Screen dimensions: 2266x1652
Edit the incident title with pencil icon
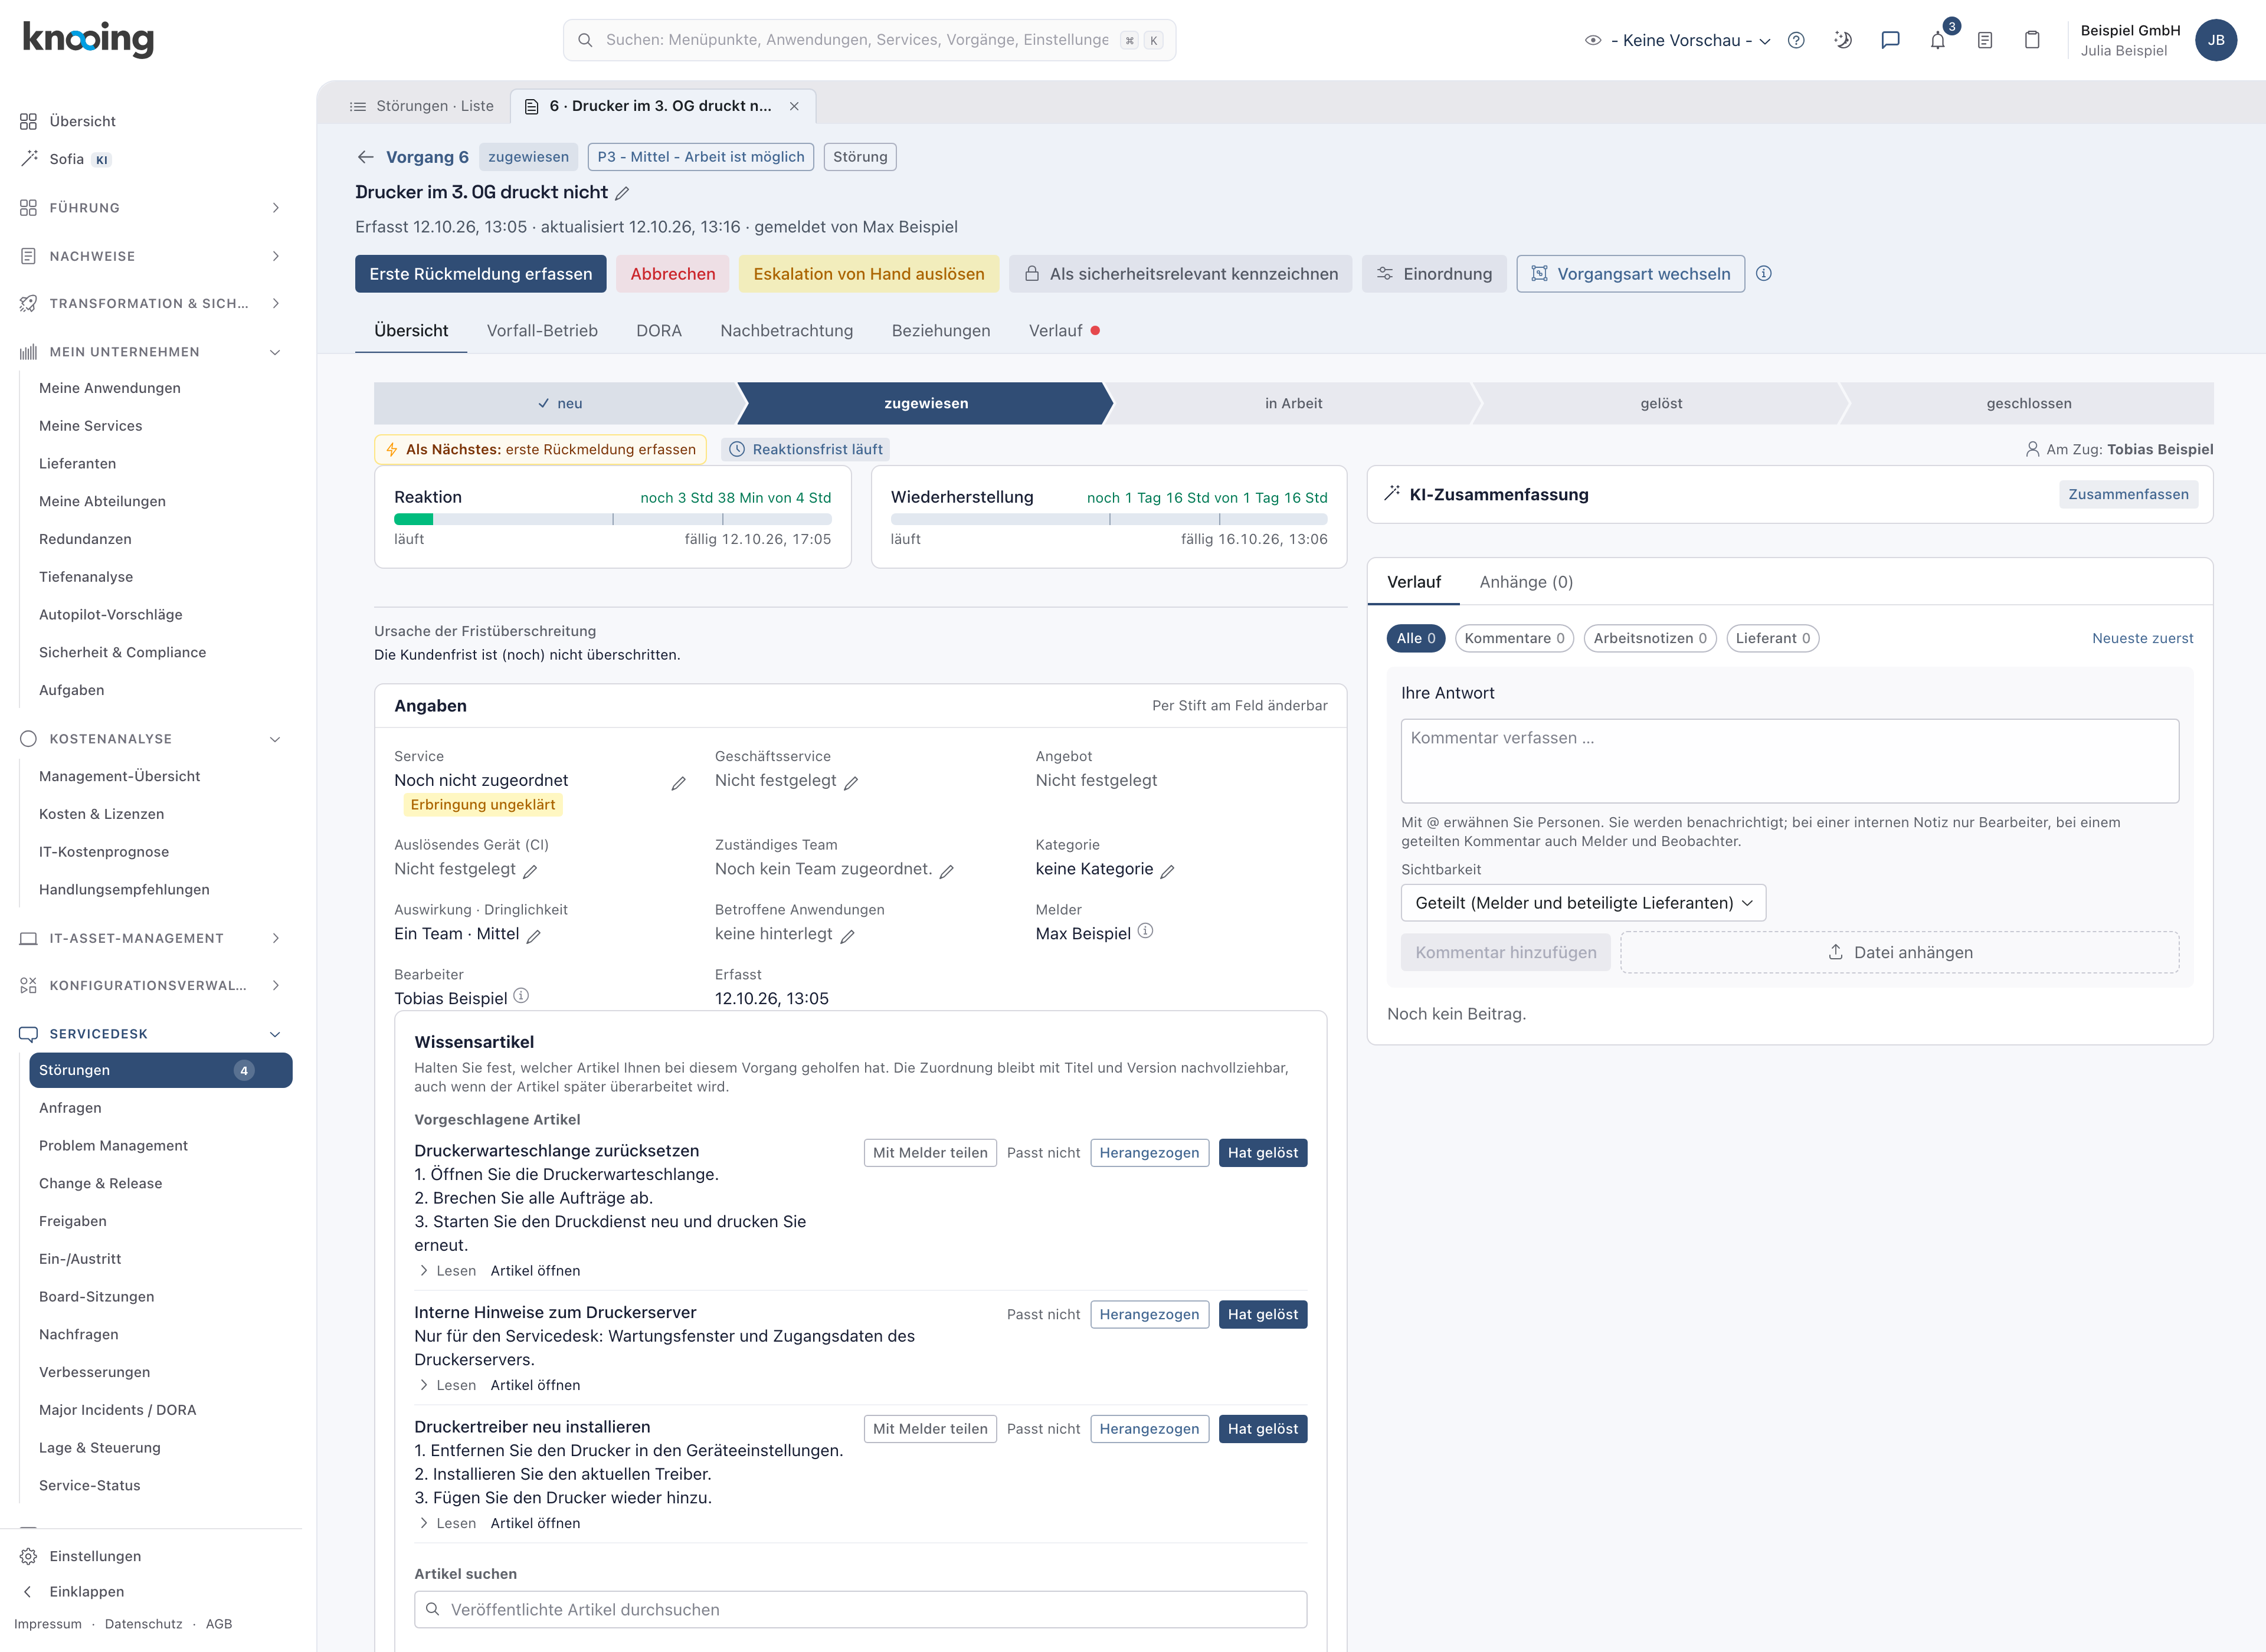point(622,193)
